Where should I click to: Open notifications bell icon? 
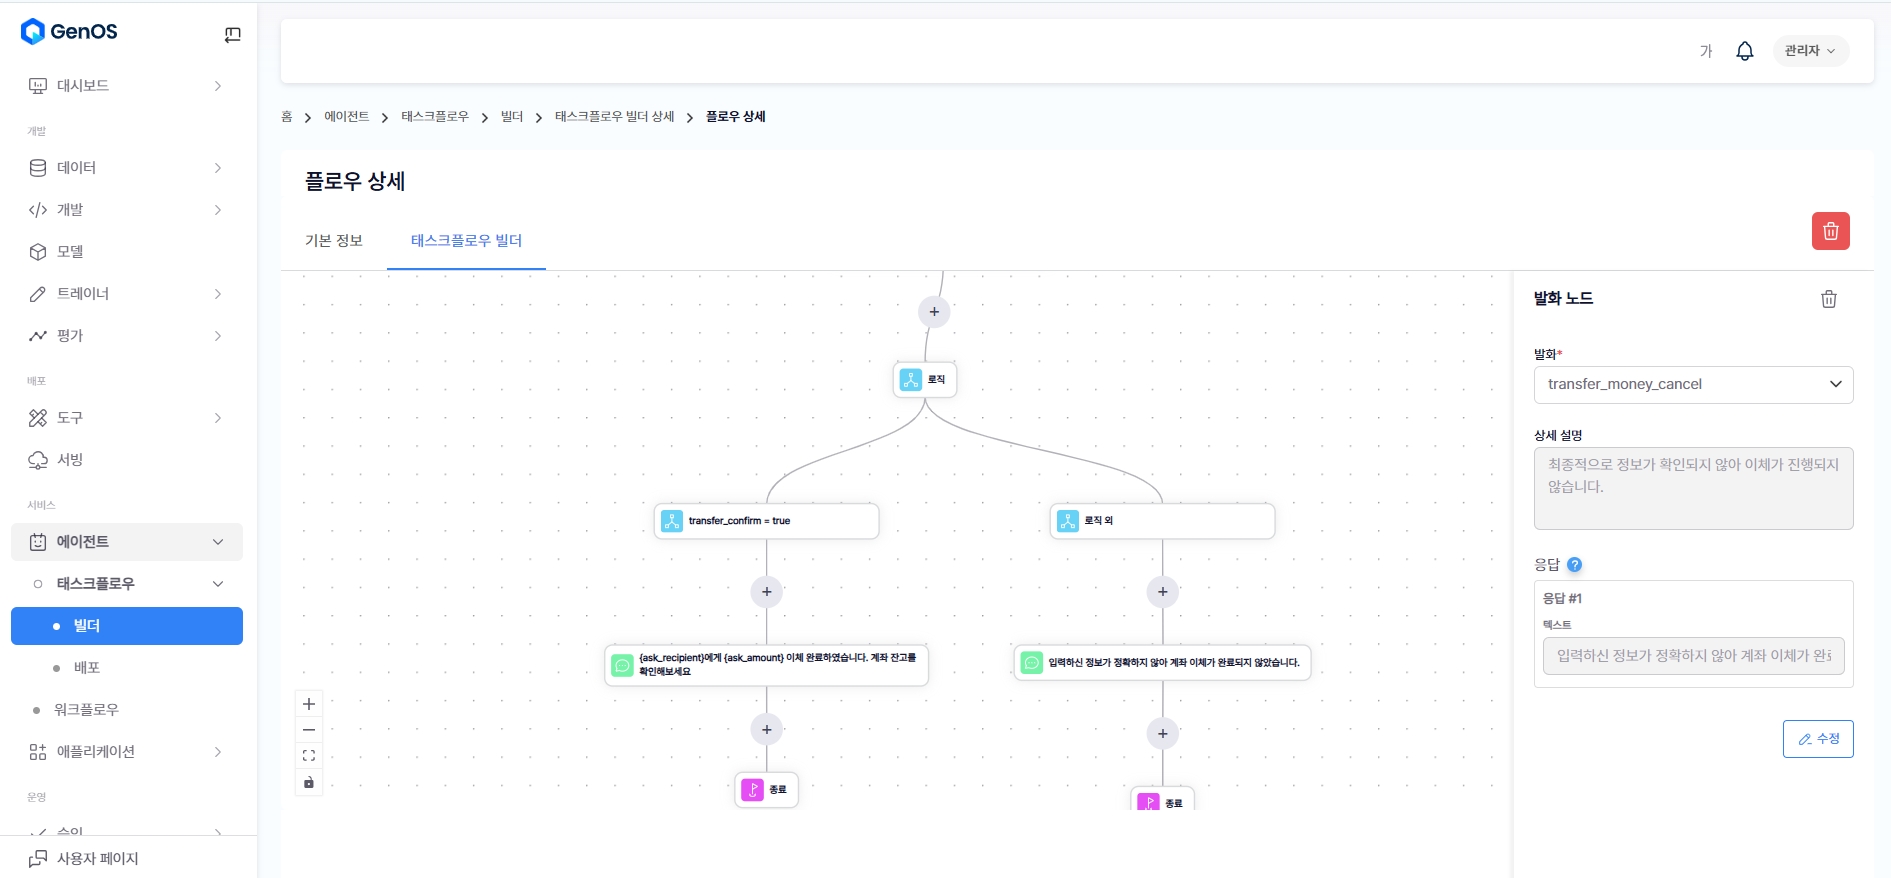(1744, 51)
